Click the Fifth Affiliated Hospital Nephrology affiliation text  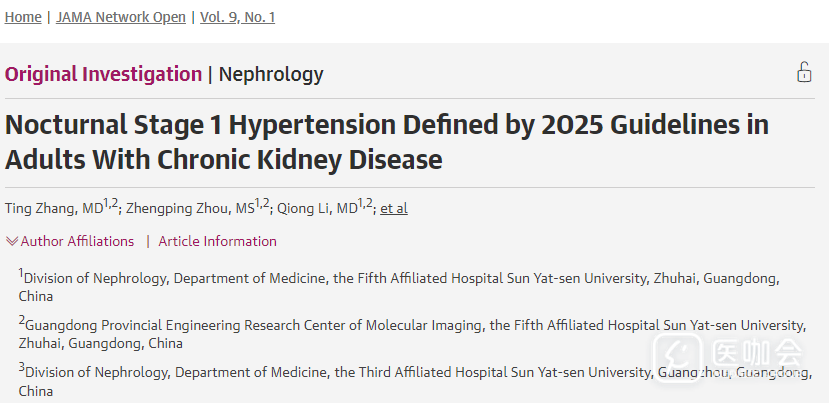400,279
